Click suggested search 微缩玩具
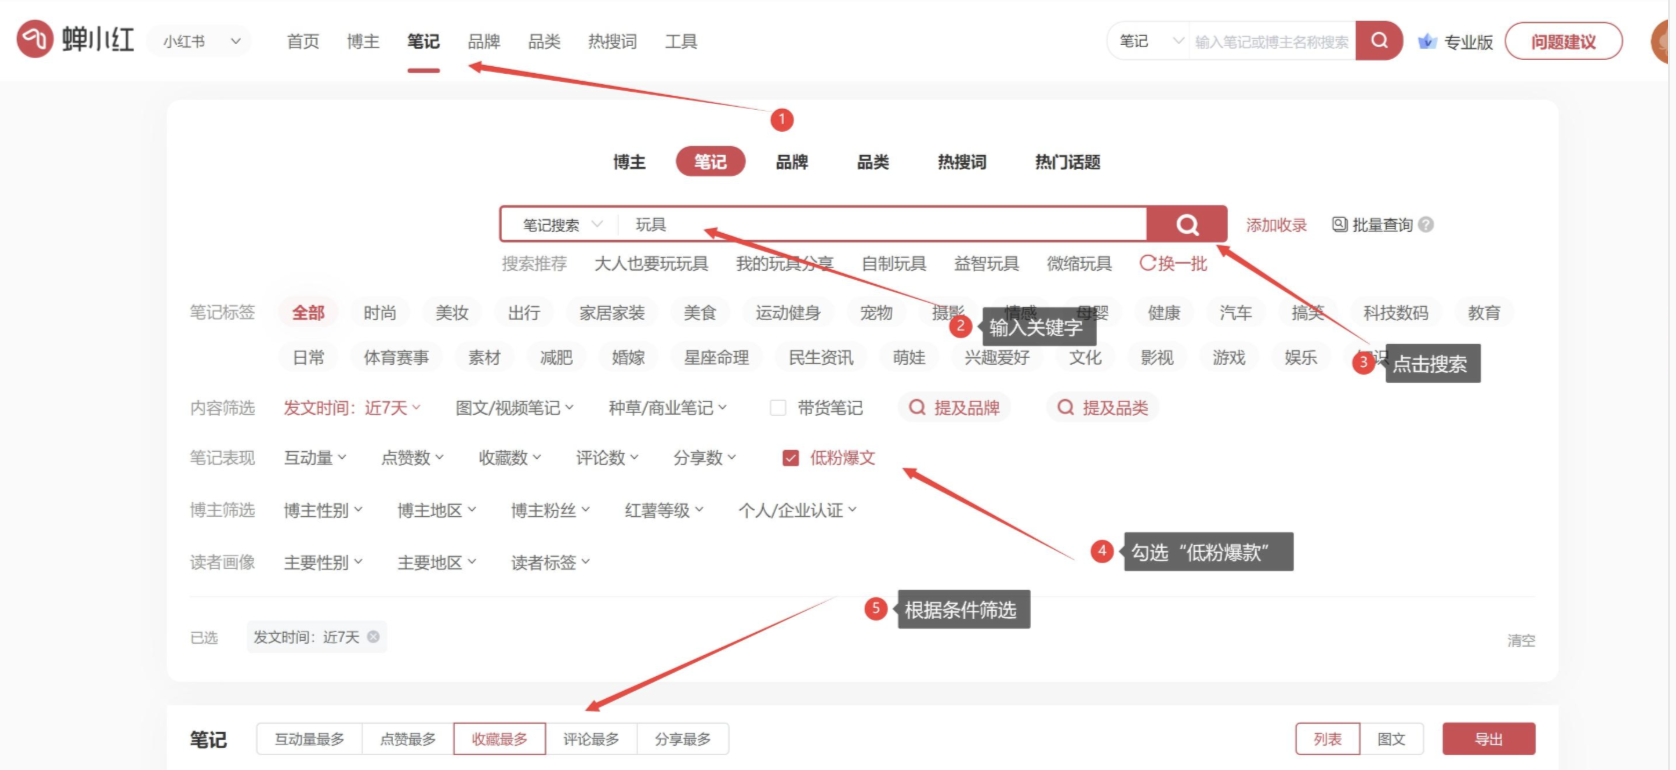Viewport: 1676px width, 770px height. [x=1079, y=264]
